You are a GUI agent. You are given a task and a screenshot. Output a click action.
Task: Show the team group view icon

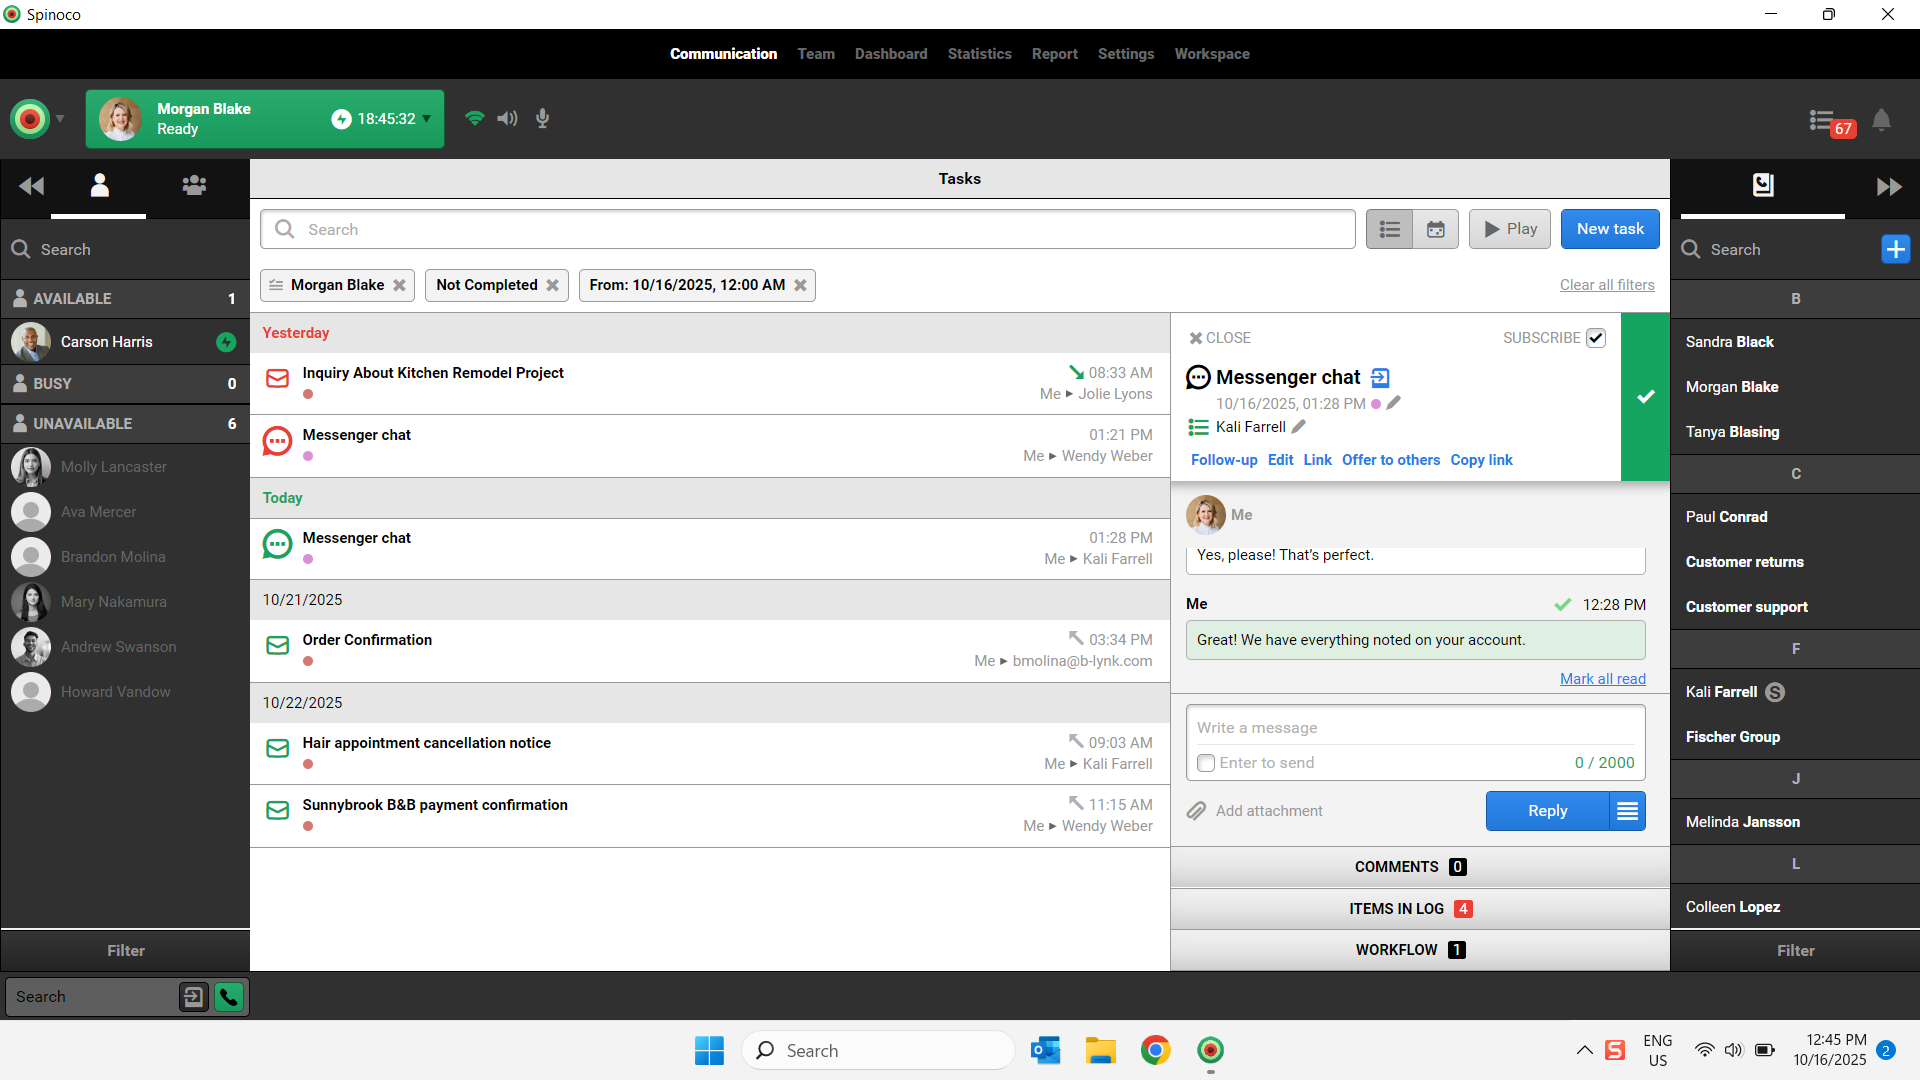click(194, 186)
